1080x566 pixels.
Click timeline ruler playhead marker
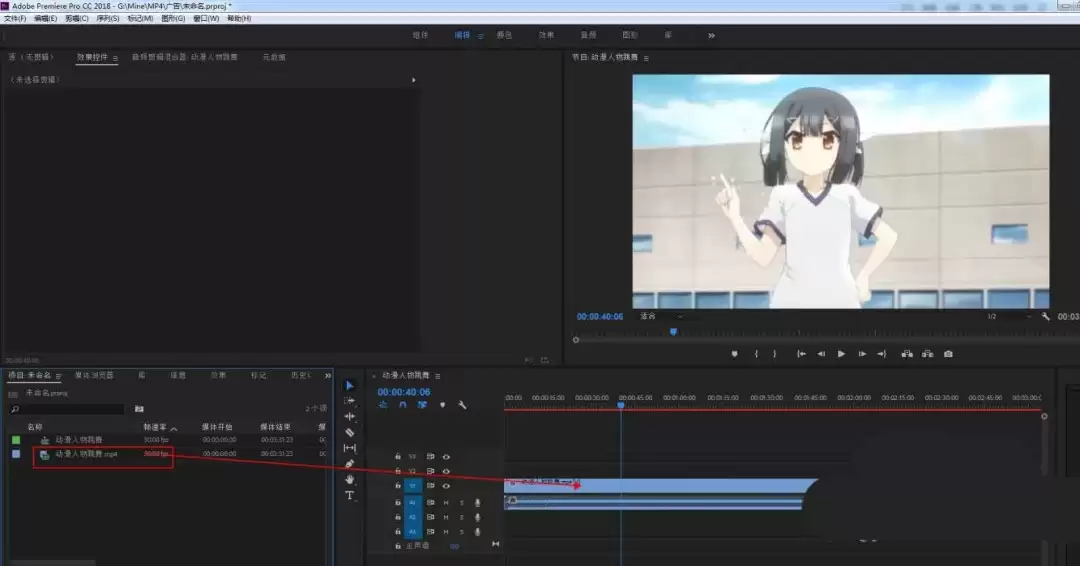(621, 406)
